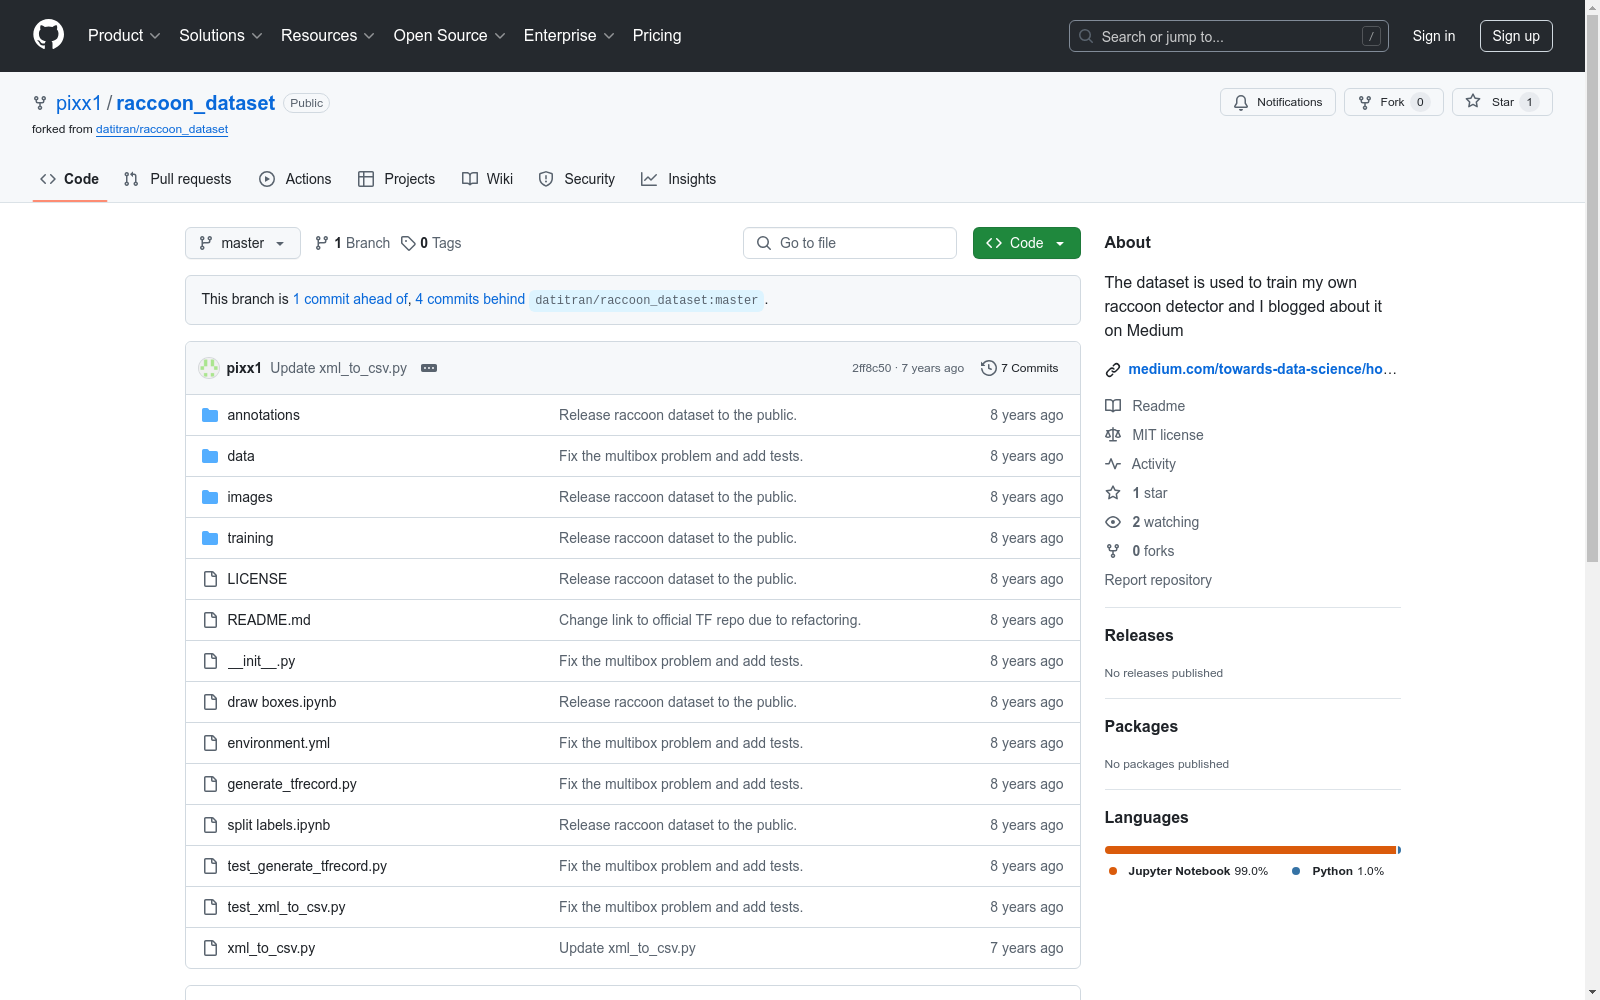1600x1000 pixels.
Task: Click the README.md file icon
Action: 210,620
